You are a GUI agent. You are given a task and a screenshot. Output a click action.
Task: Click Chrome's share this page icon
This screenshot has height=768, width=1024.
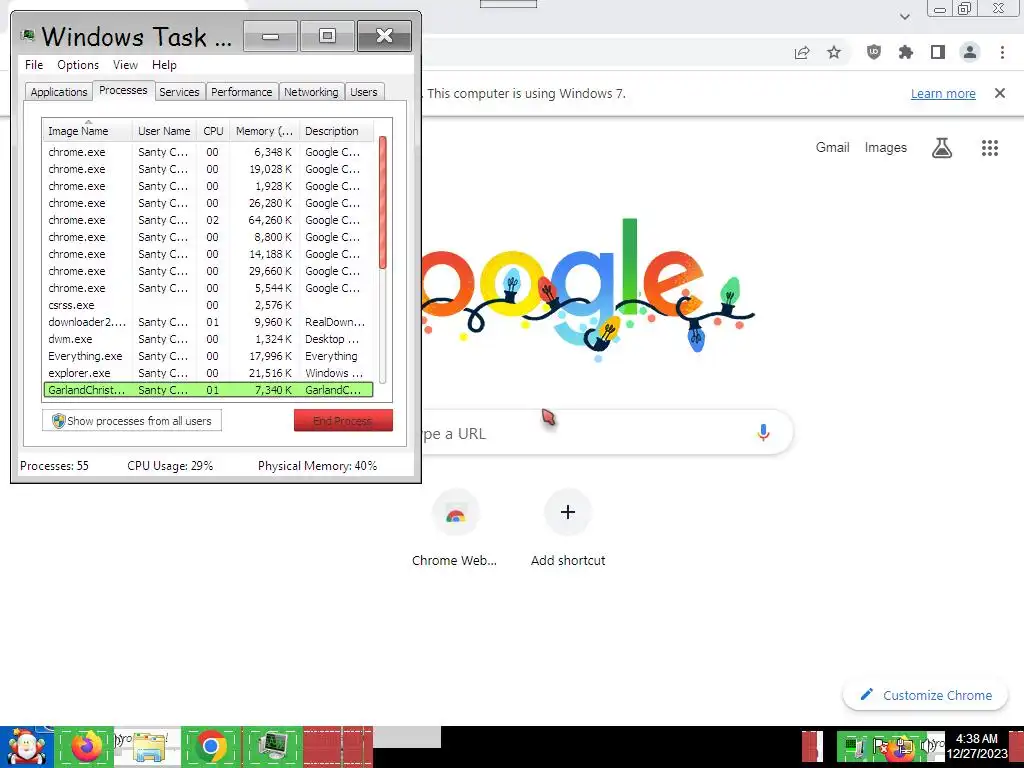coord(802,52)
